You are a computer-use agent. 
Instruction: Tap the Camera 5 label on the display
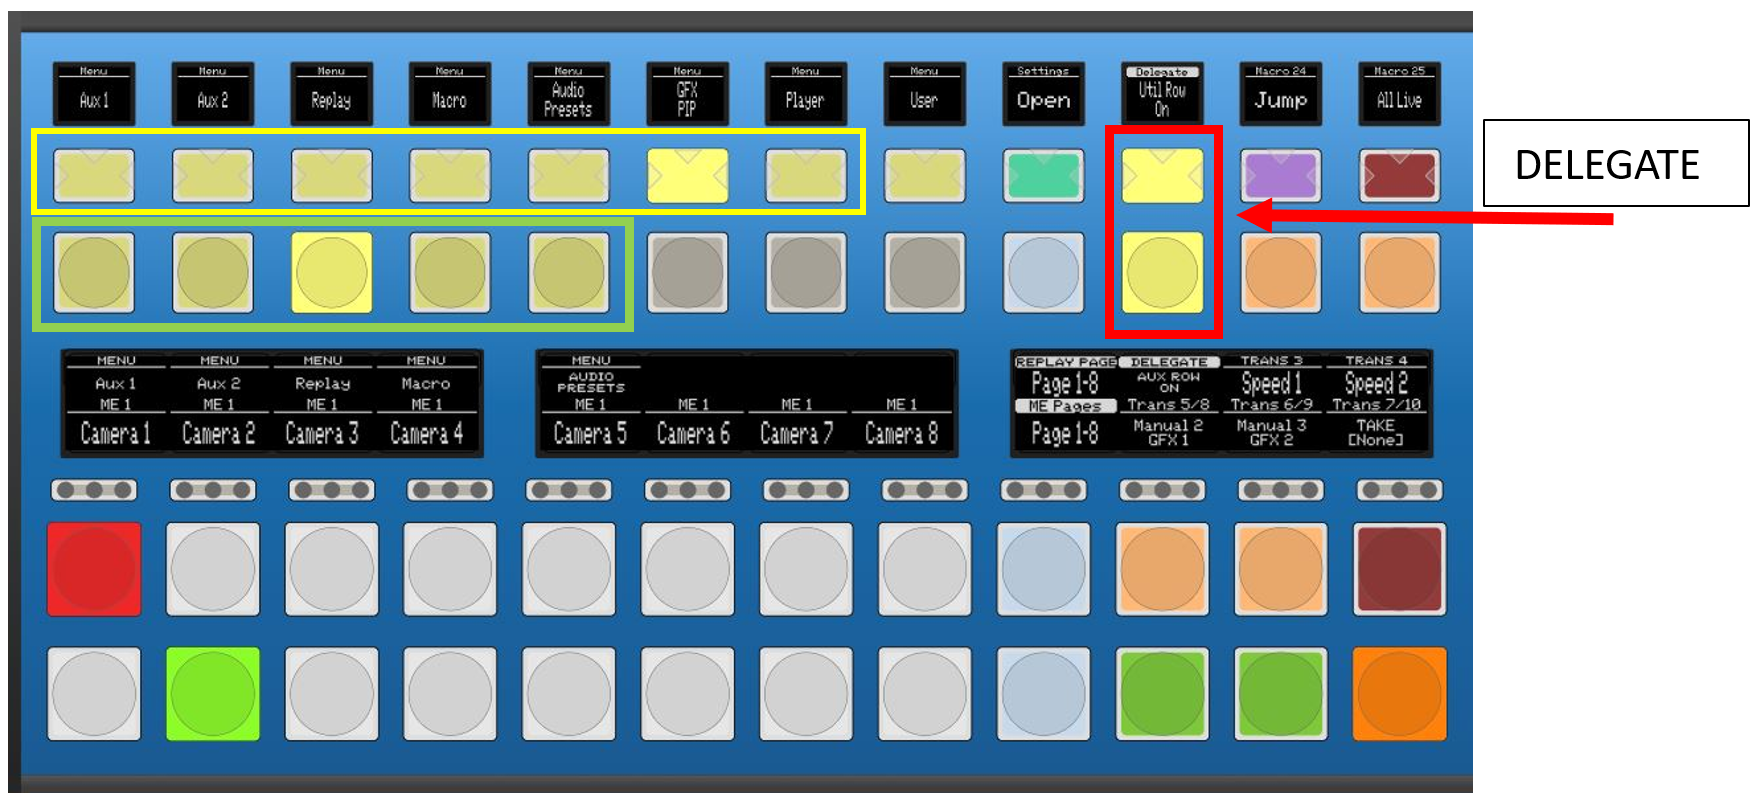590,434
